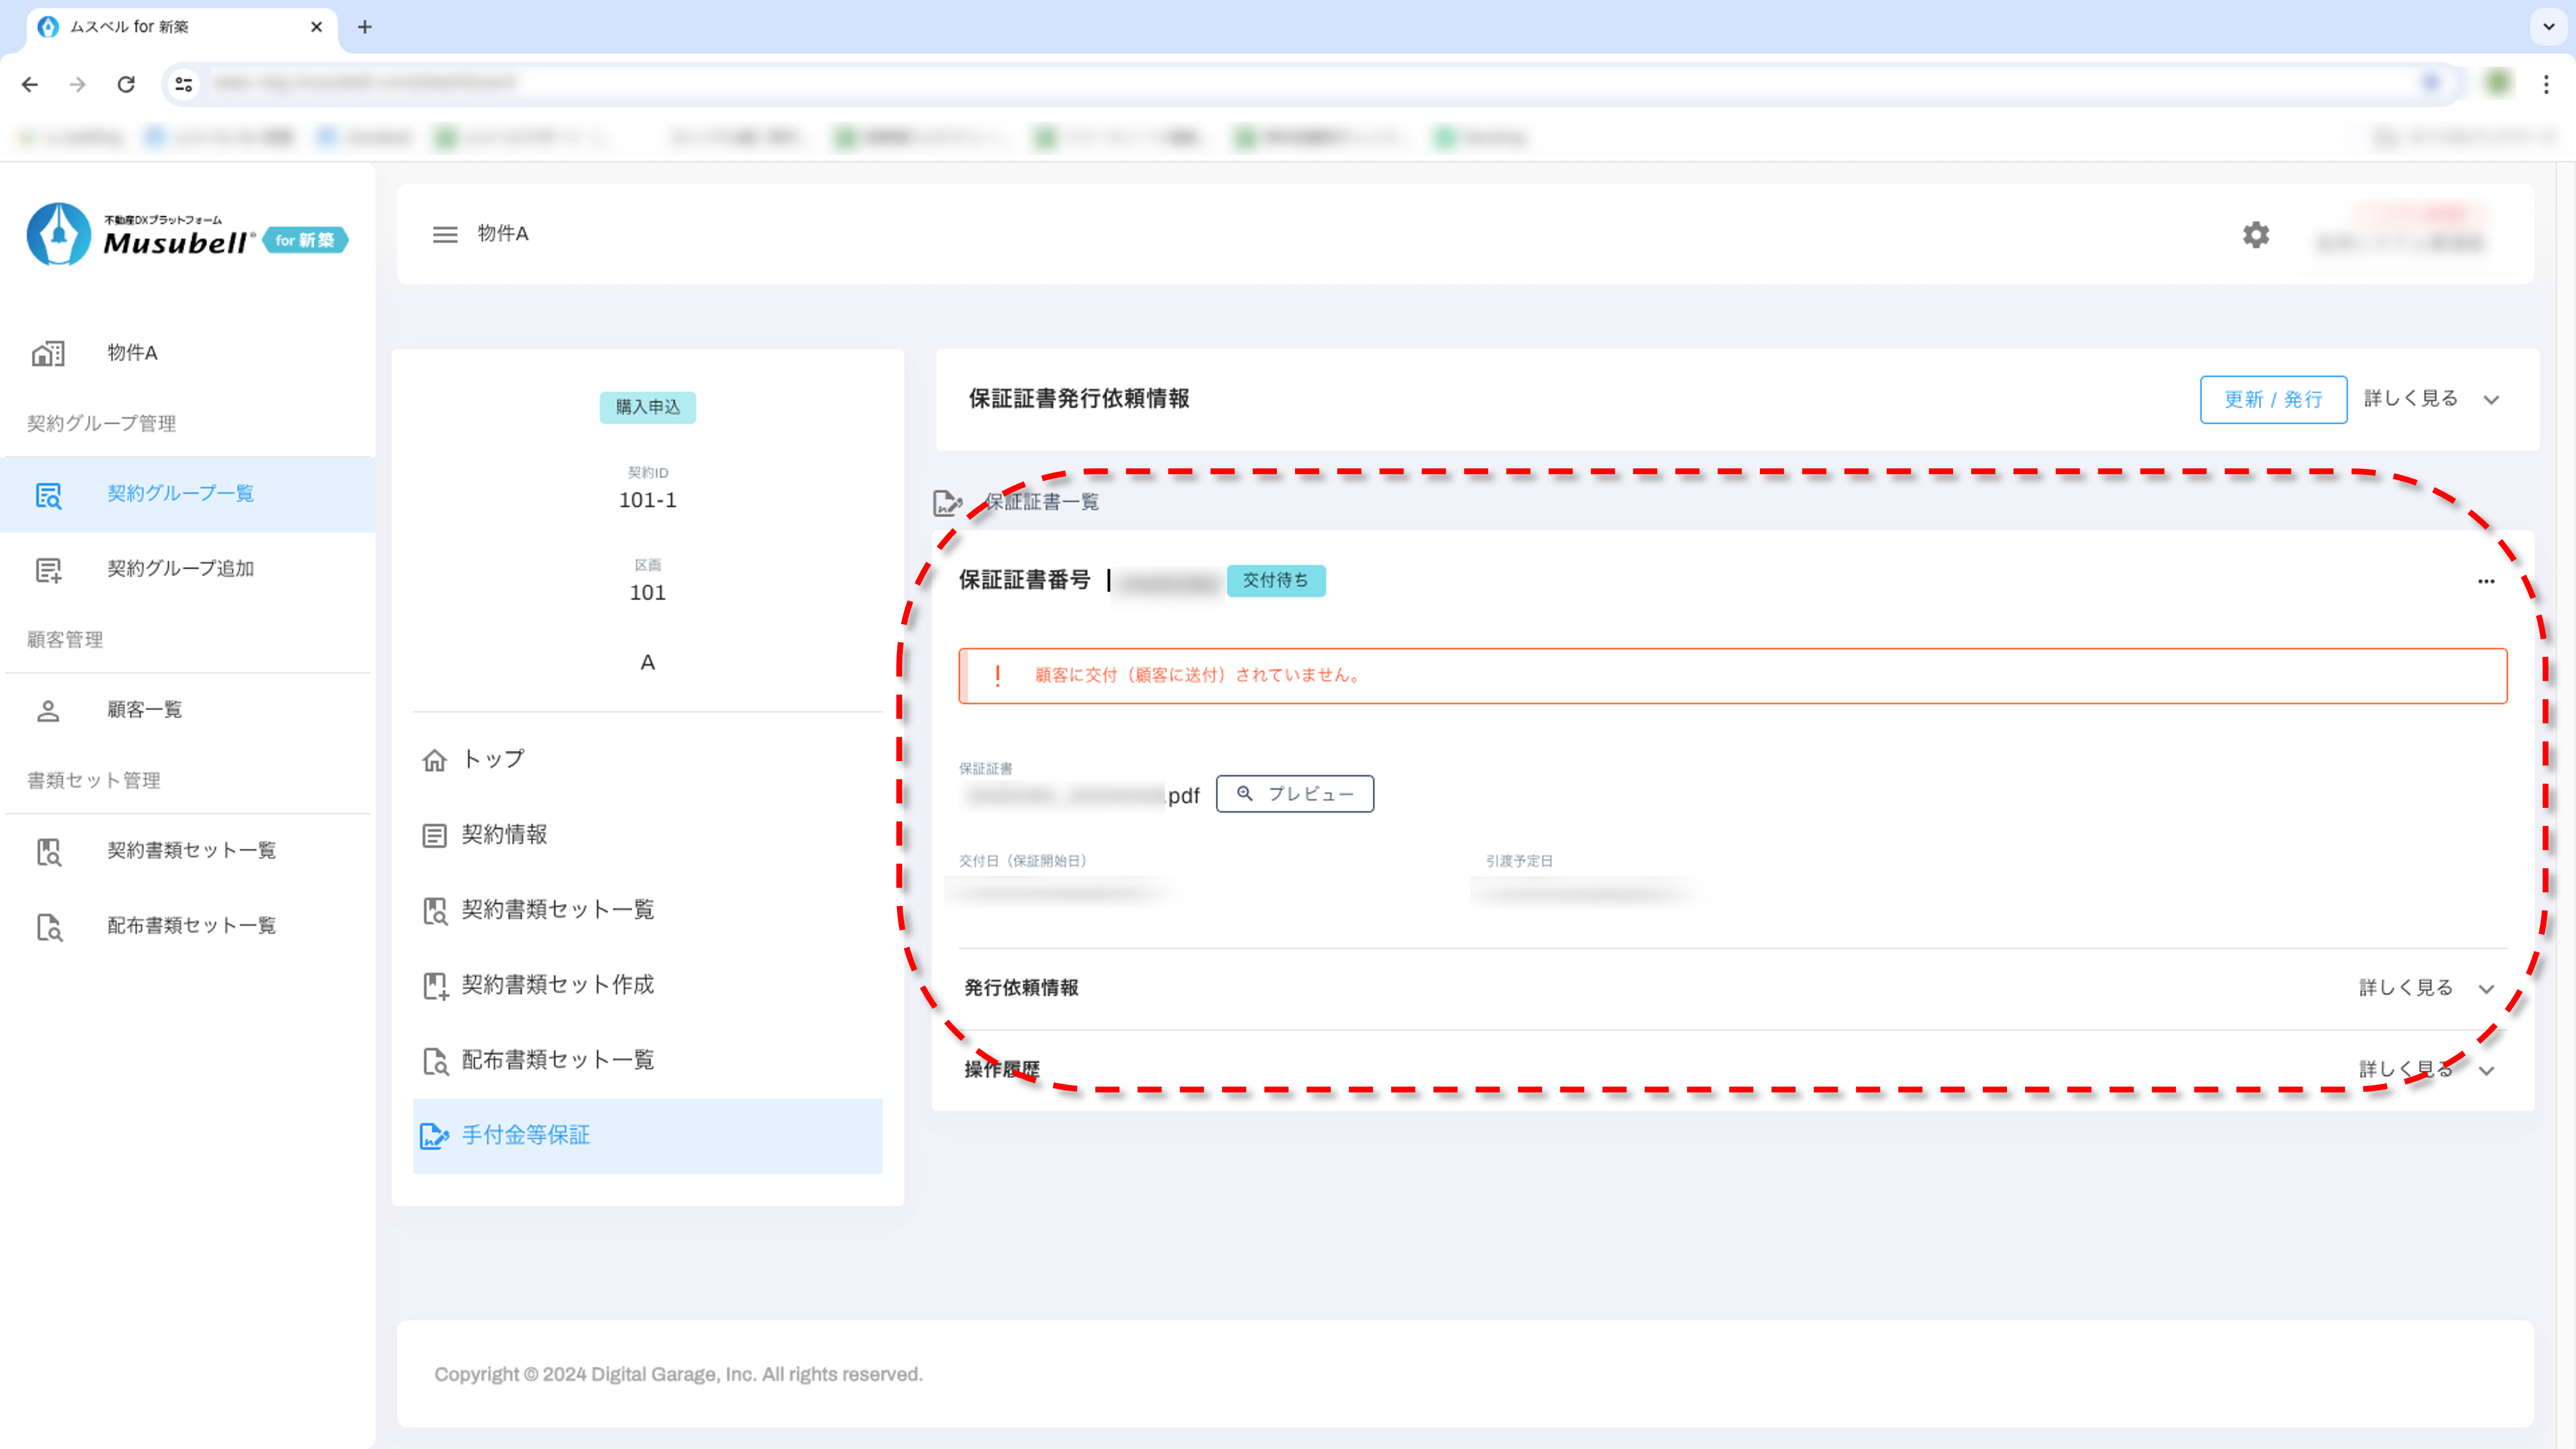This screenshot has height=1449, width=2576.
Task: Open the three-dot menu on the 保証証書 card
Action: 2486,581
